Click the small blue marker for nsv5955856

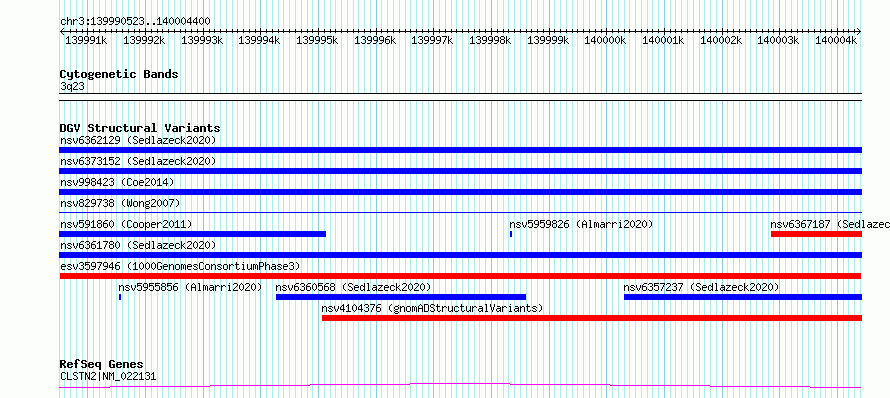120,297
